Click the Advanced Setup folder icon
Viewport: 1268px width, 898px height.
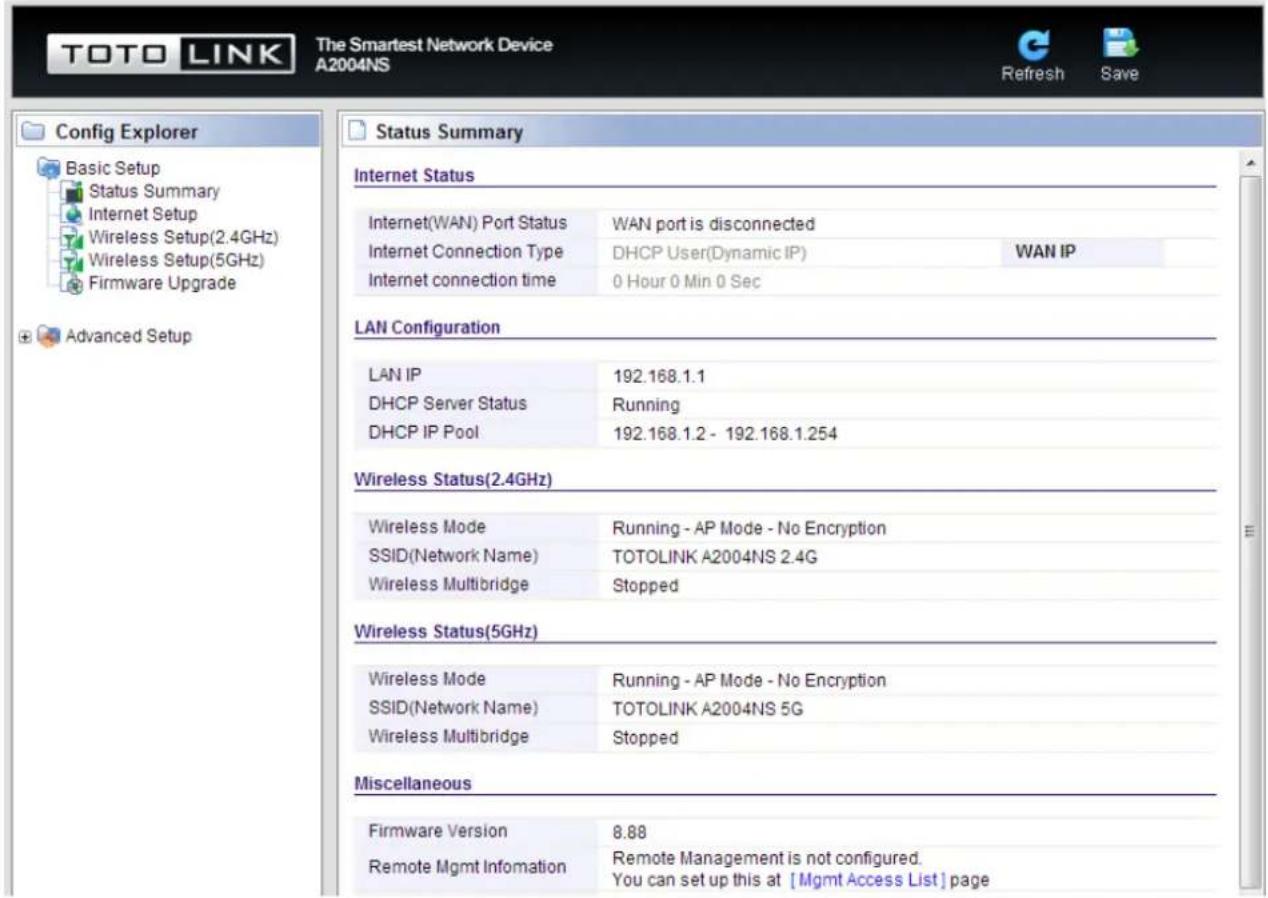click(x=48, y=336)
